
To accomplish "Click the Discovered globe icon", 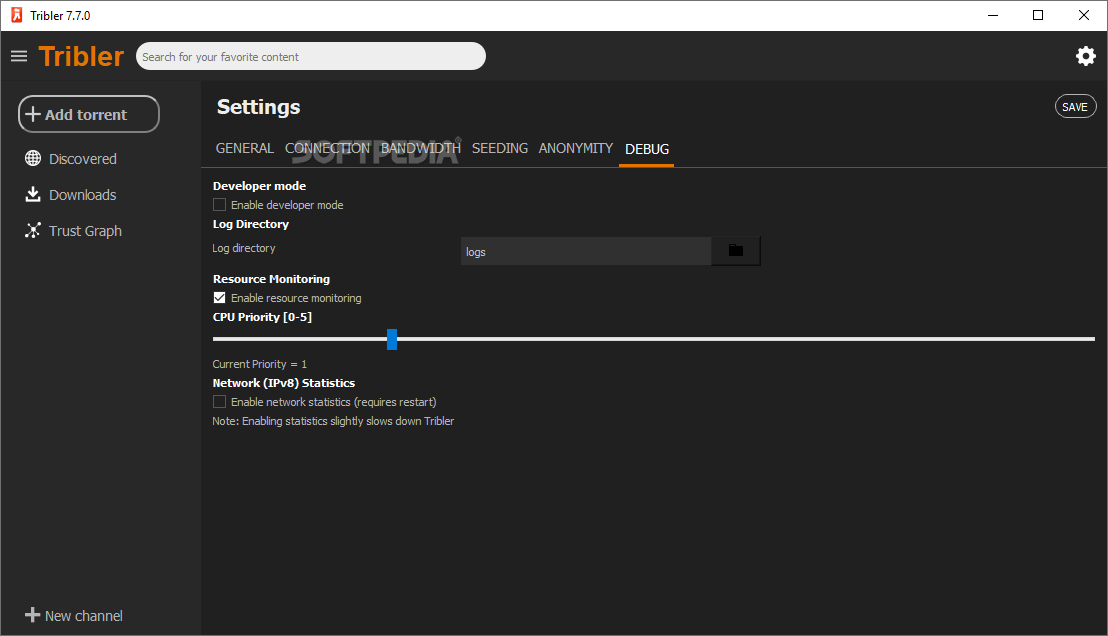I will [x=33, y=158].
